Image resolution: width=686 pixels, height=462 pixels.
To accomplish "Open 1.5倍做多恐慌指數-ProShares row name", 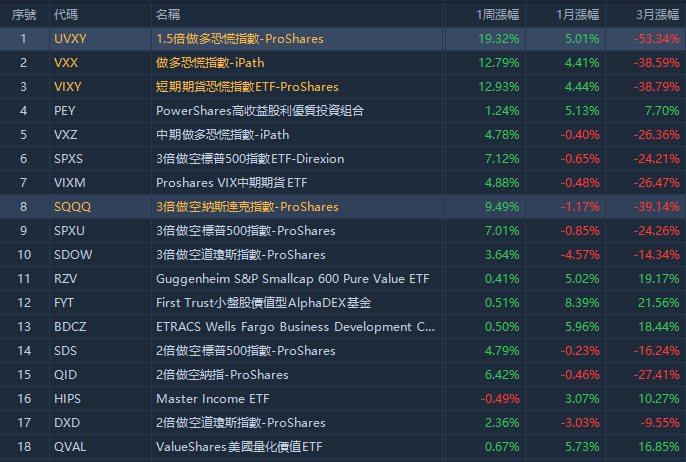I will (240, 39).
